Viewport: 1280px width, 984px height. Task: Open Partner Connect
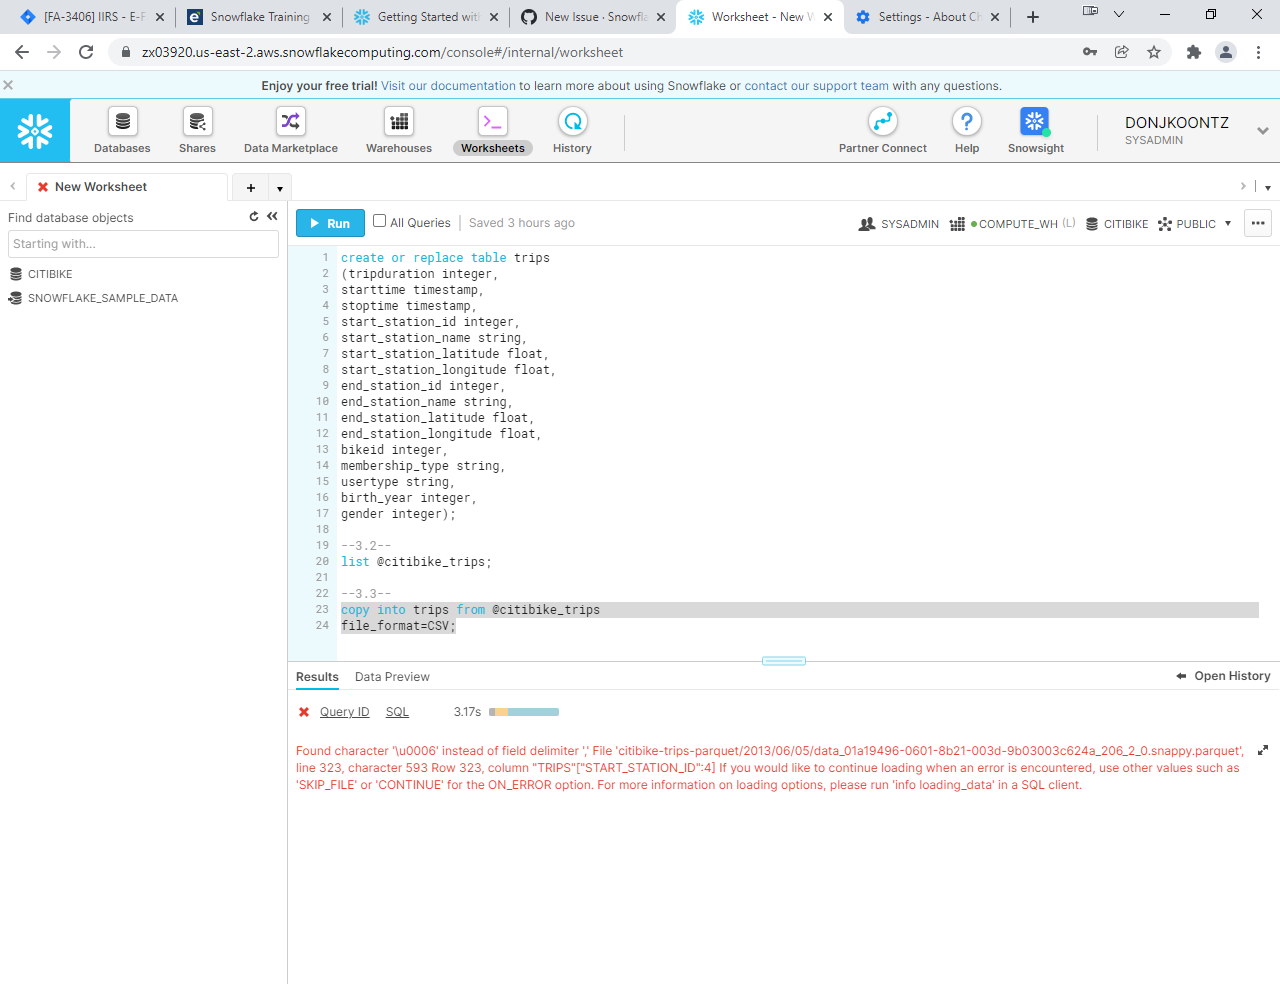[882, 131]
